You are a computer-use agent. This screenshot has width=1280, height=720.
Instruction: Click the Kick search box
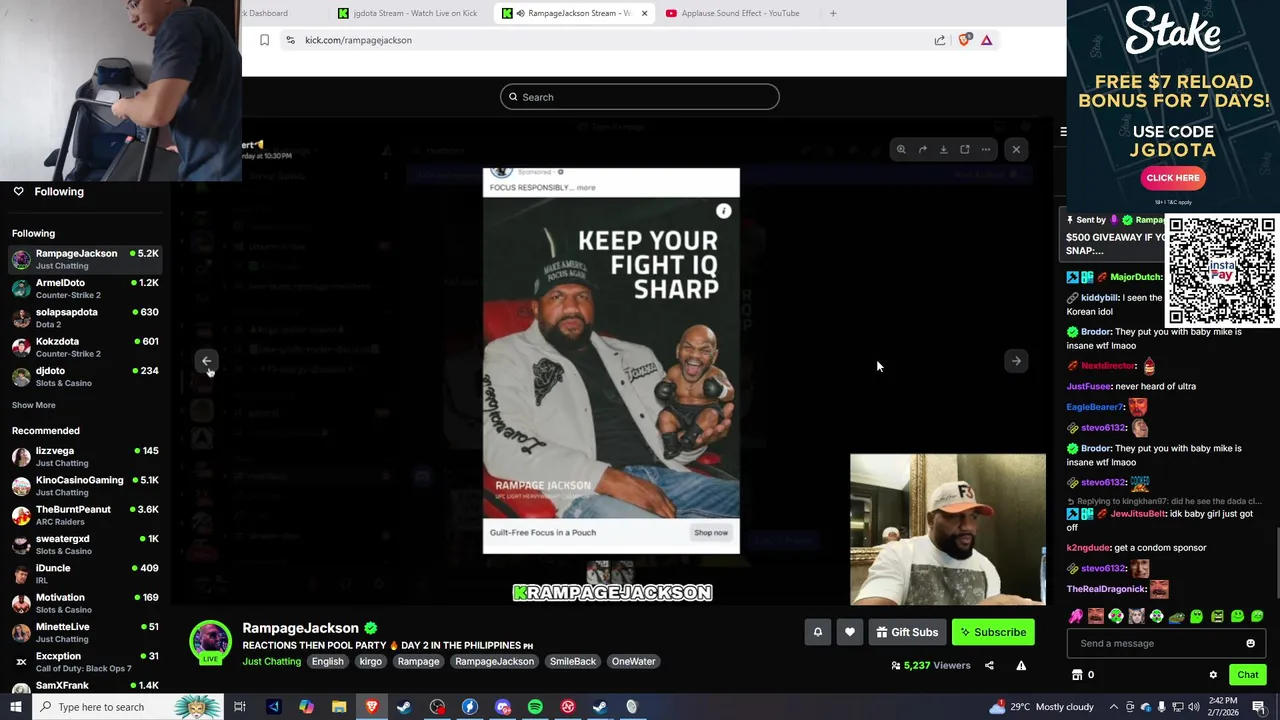(640, 97)
